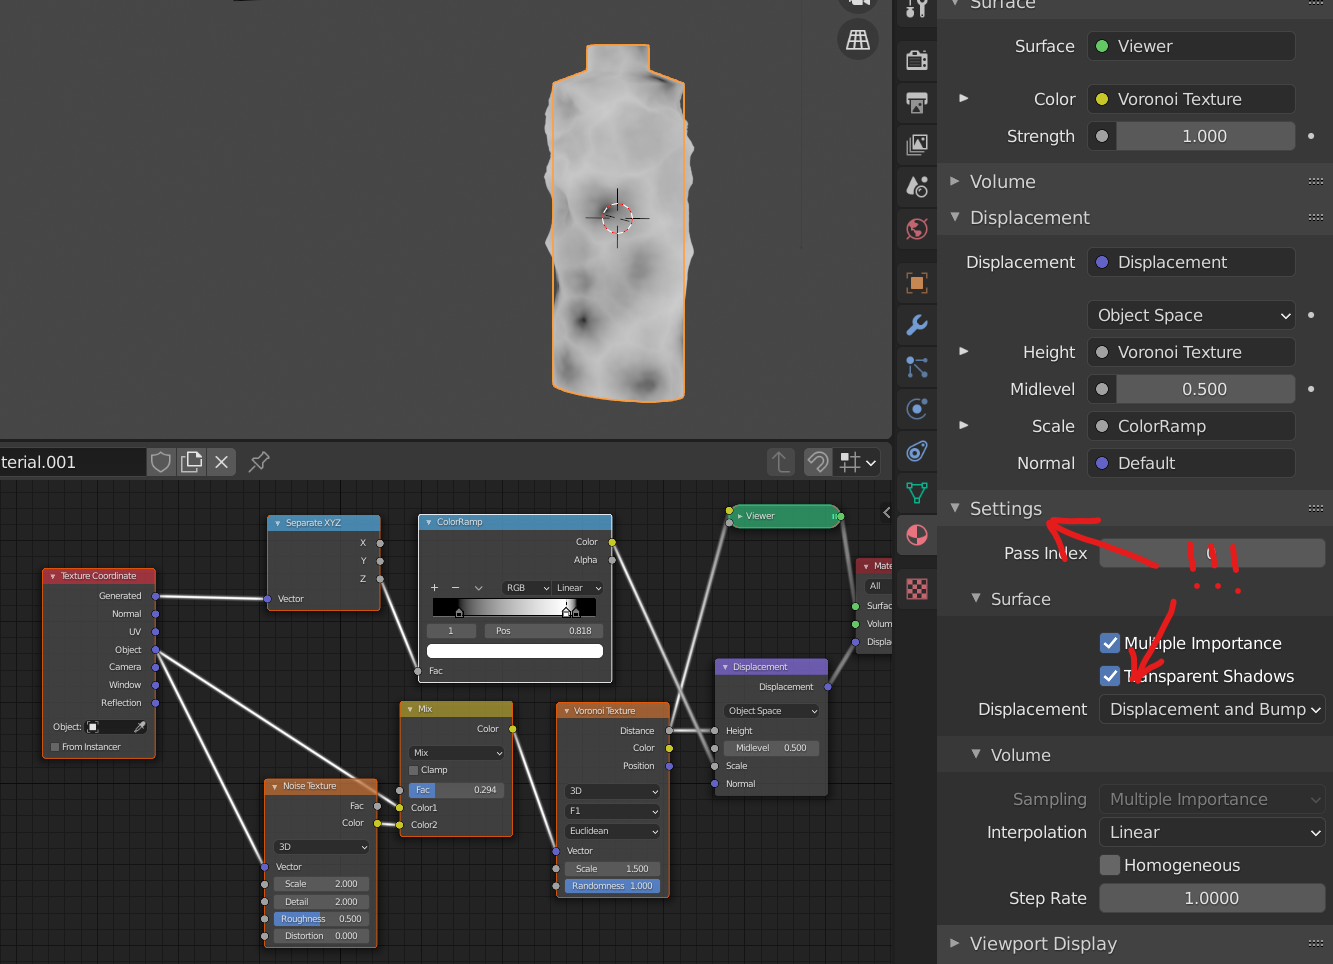Click Scale ColorRamp link field
The image size is (1333, 964).
(x=1191, y=426)
